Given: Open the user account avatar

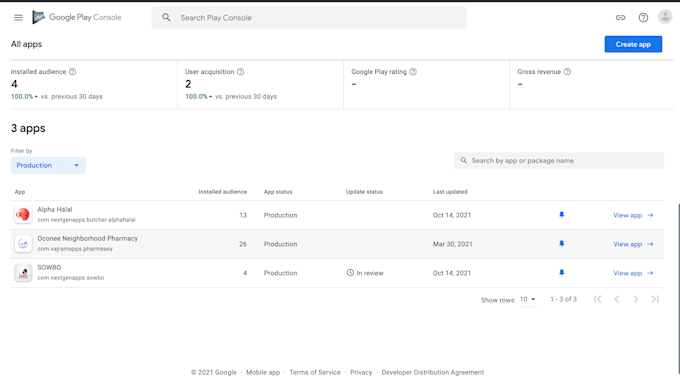Looking at the screenshot, I should pos(665,17).
